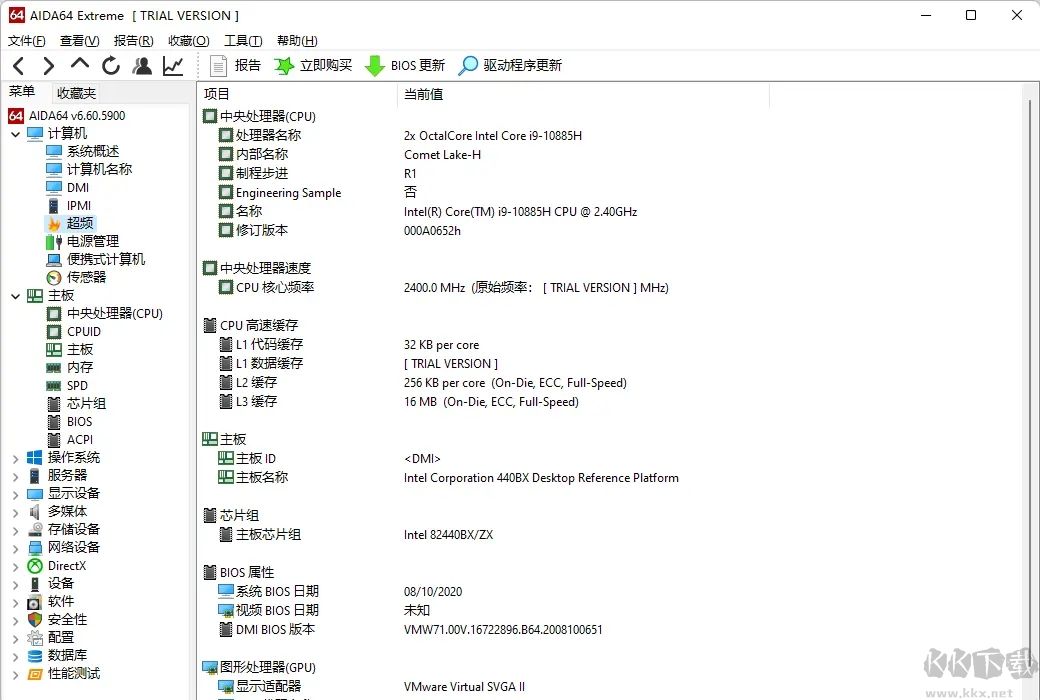Select the 超频 overclock sidebar item
This screenshot has height=700, width=1040.
pyautogui.click(x=80, y=223)
